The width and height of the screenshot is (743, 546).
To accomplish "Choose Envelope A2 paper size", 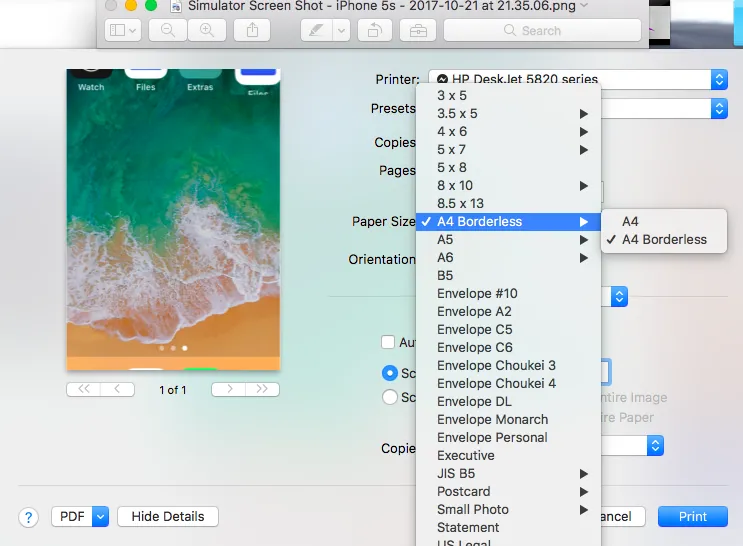I will coord(508,312).
